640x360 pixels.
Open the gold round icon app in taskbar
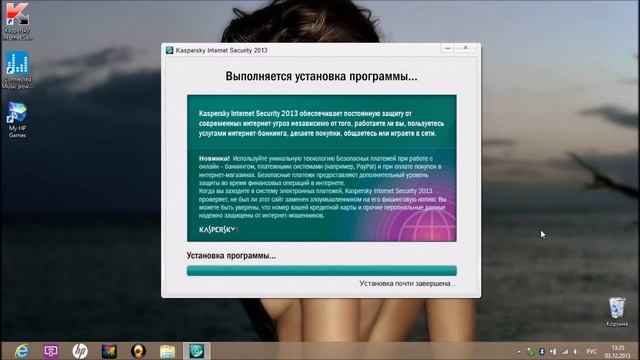tap(138, 351)
